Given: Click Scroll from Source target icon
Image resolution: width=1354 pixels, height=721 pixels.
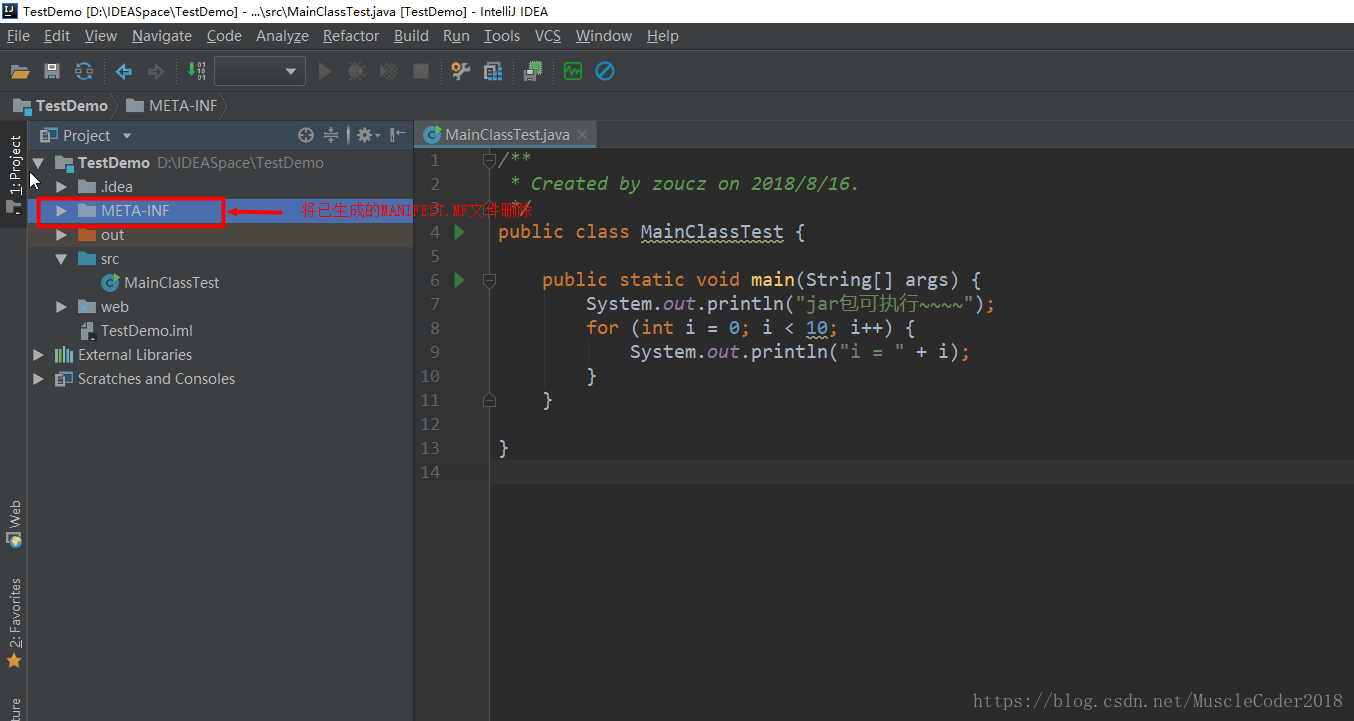Looking at the screenshot, I should click(306, 135).
